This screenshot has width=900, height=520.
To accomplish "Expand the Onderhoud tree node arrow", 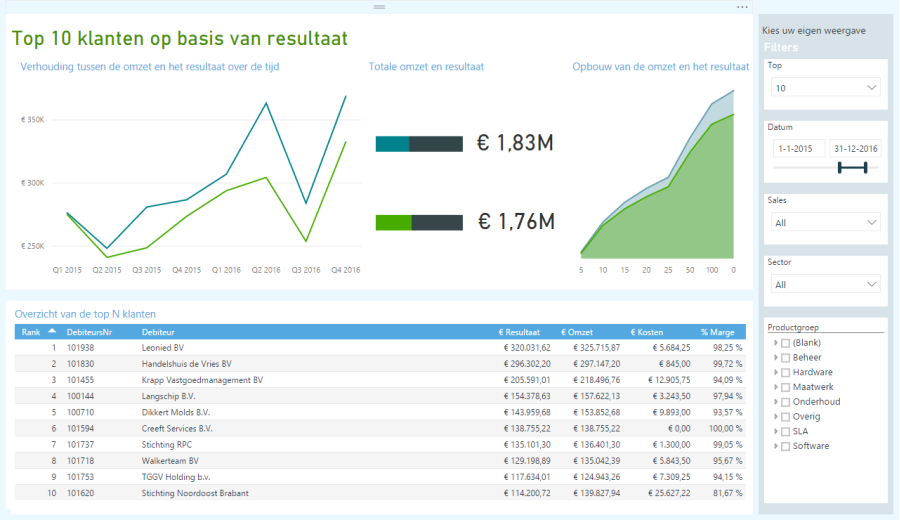I will pyautogui.click(x=775, y=402).
